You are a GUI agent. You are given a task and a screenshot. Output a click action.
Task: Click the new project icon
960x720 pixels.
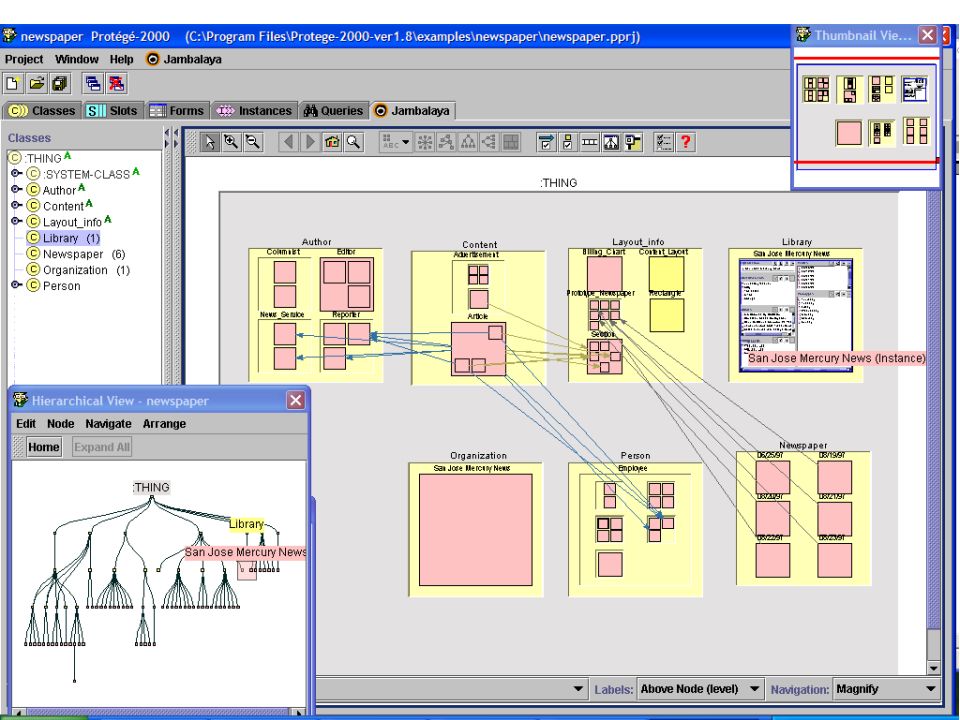coord(13,83)
